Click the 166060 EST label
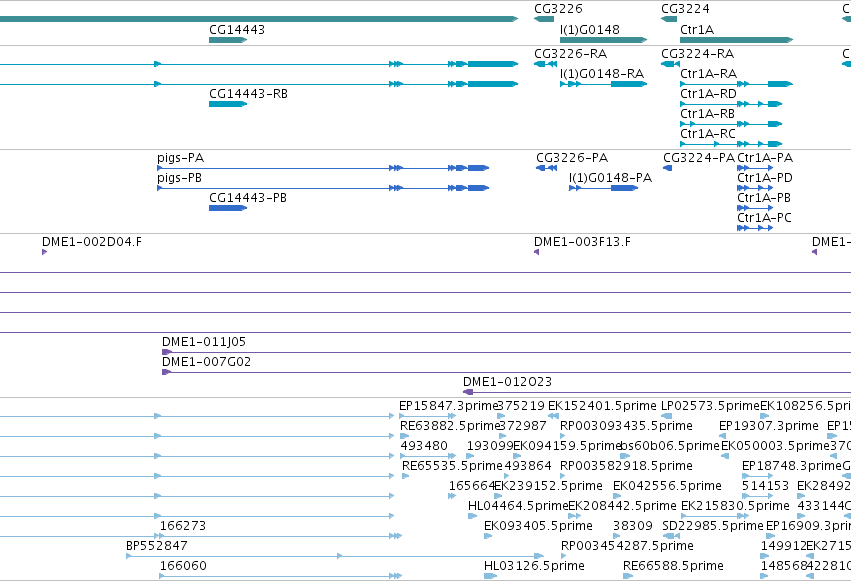Image resolution: width=851 pixels, height=581 pixels. 183,566
